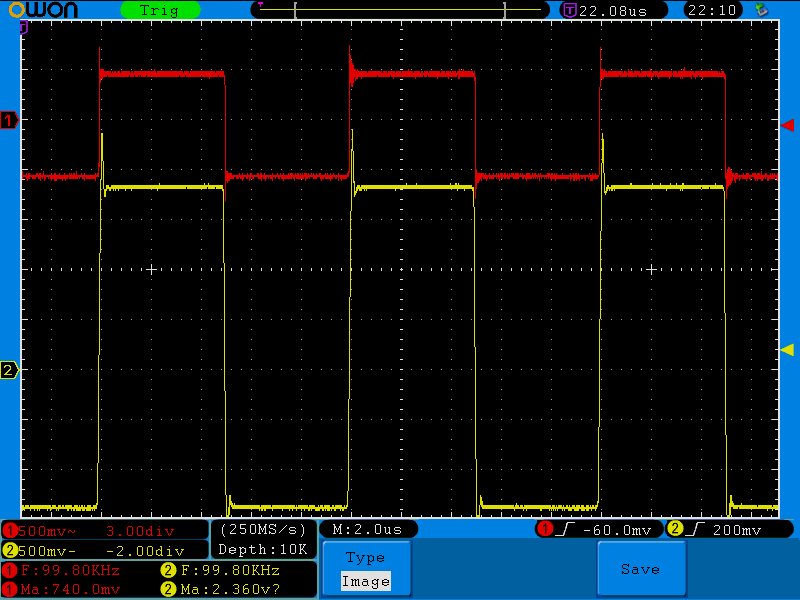Click the channel 2 yellow ground marker

tap(9, 370)
